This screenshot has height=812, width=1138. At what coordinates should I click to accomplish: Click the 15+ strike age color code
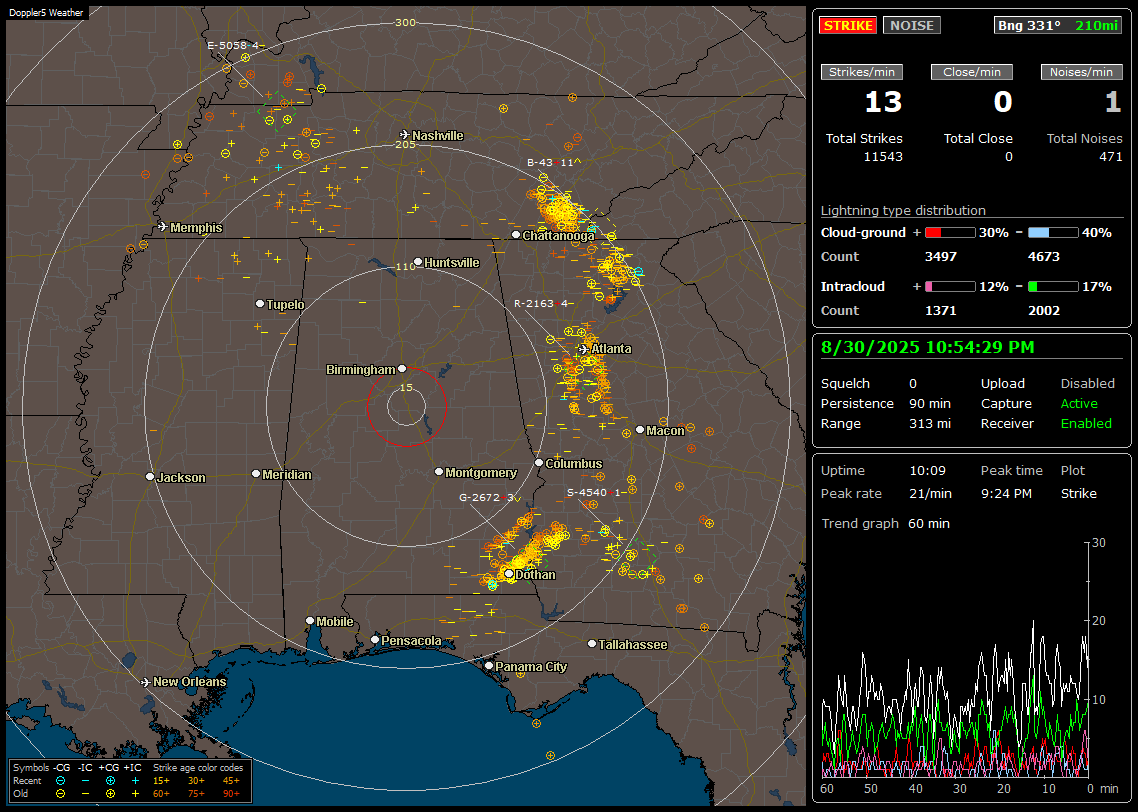161,781
